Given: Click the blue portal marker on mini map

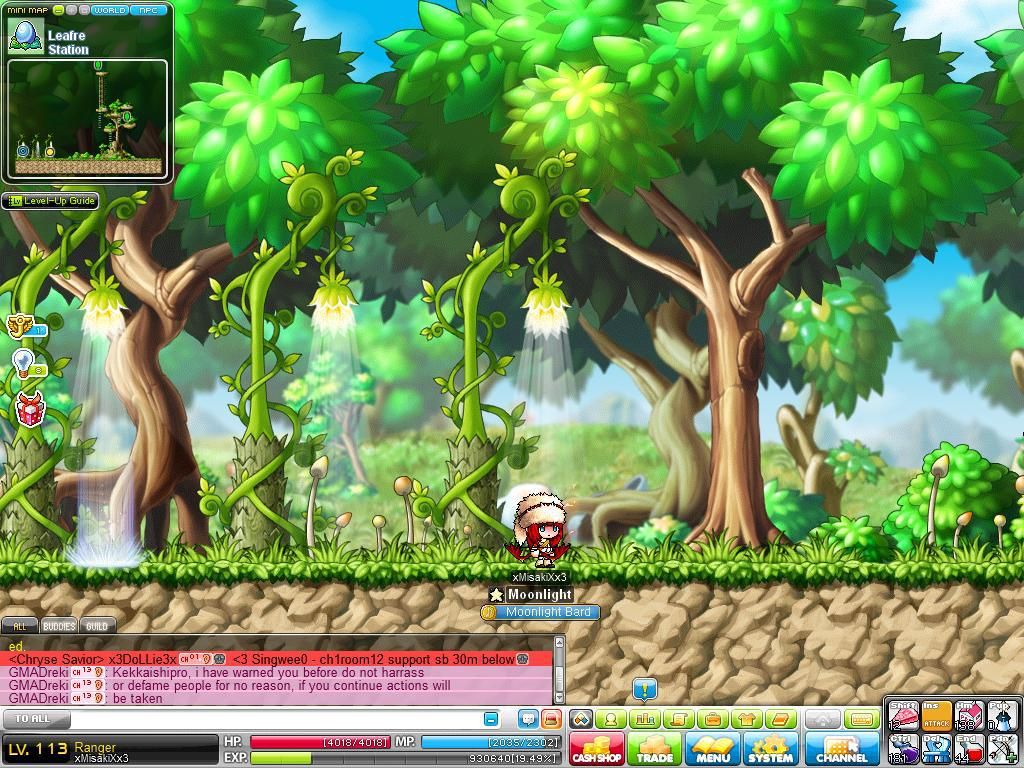Looking at the screenshot, I should (24, 152).
